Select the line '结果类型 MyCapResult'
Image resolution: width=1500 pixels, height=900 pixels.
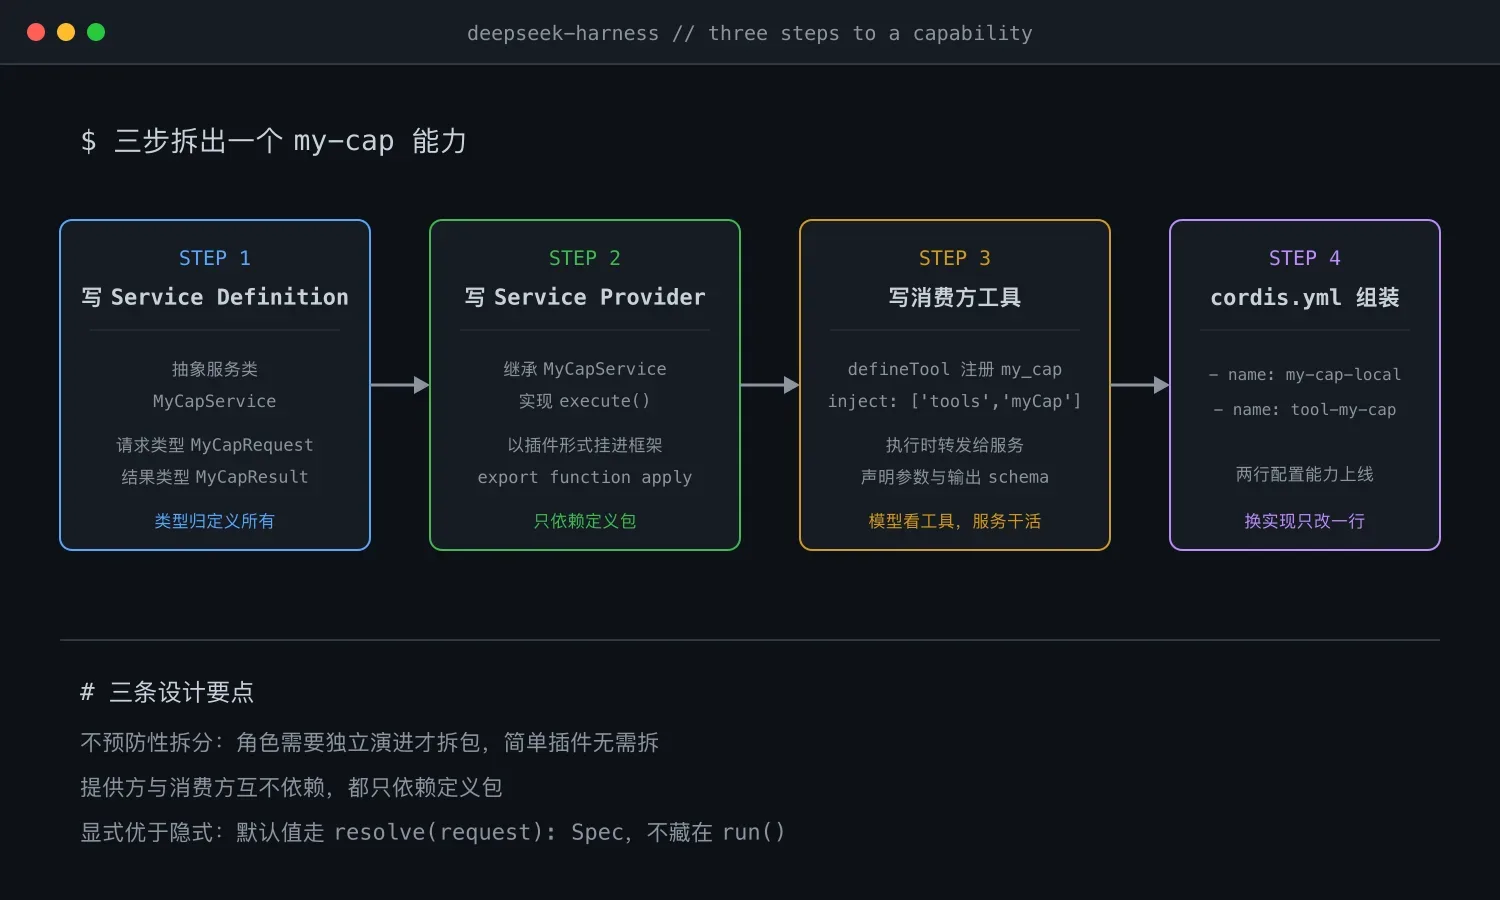(x=215, y=477)
